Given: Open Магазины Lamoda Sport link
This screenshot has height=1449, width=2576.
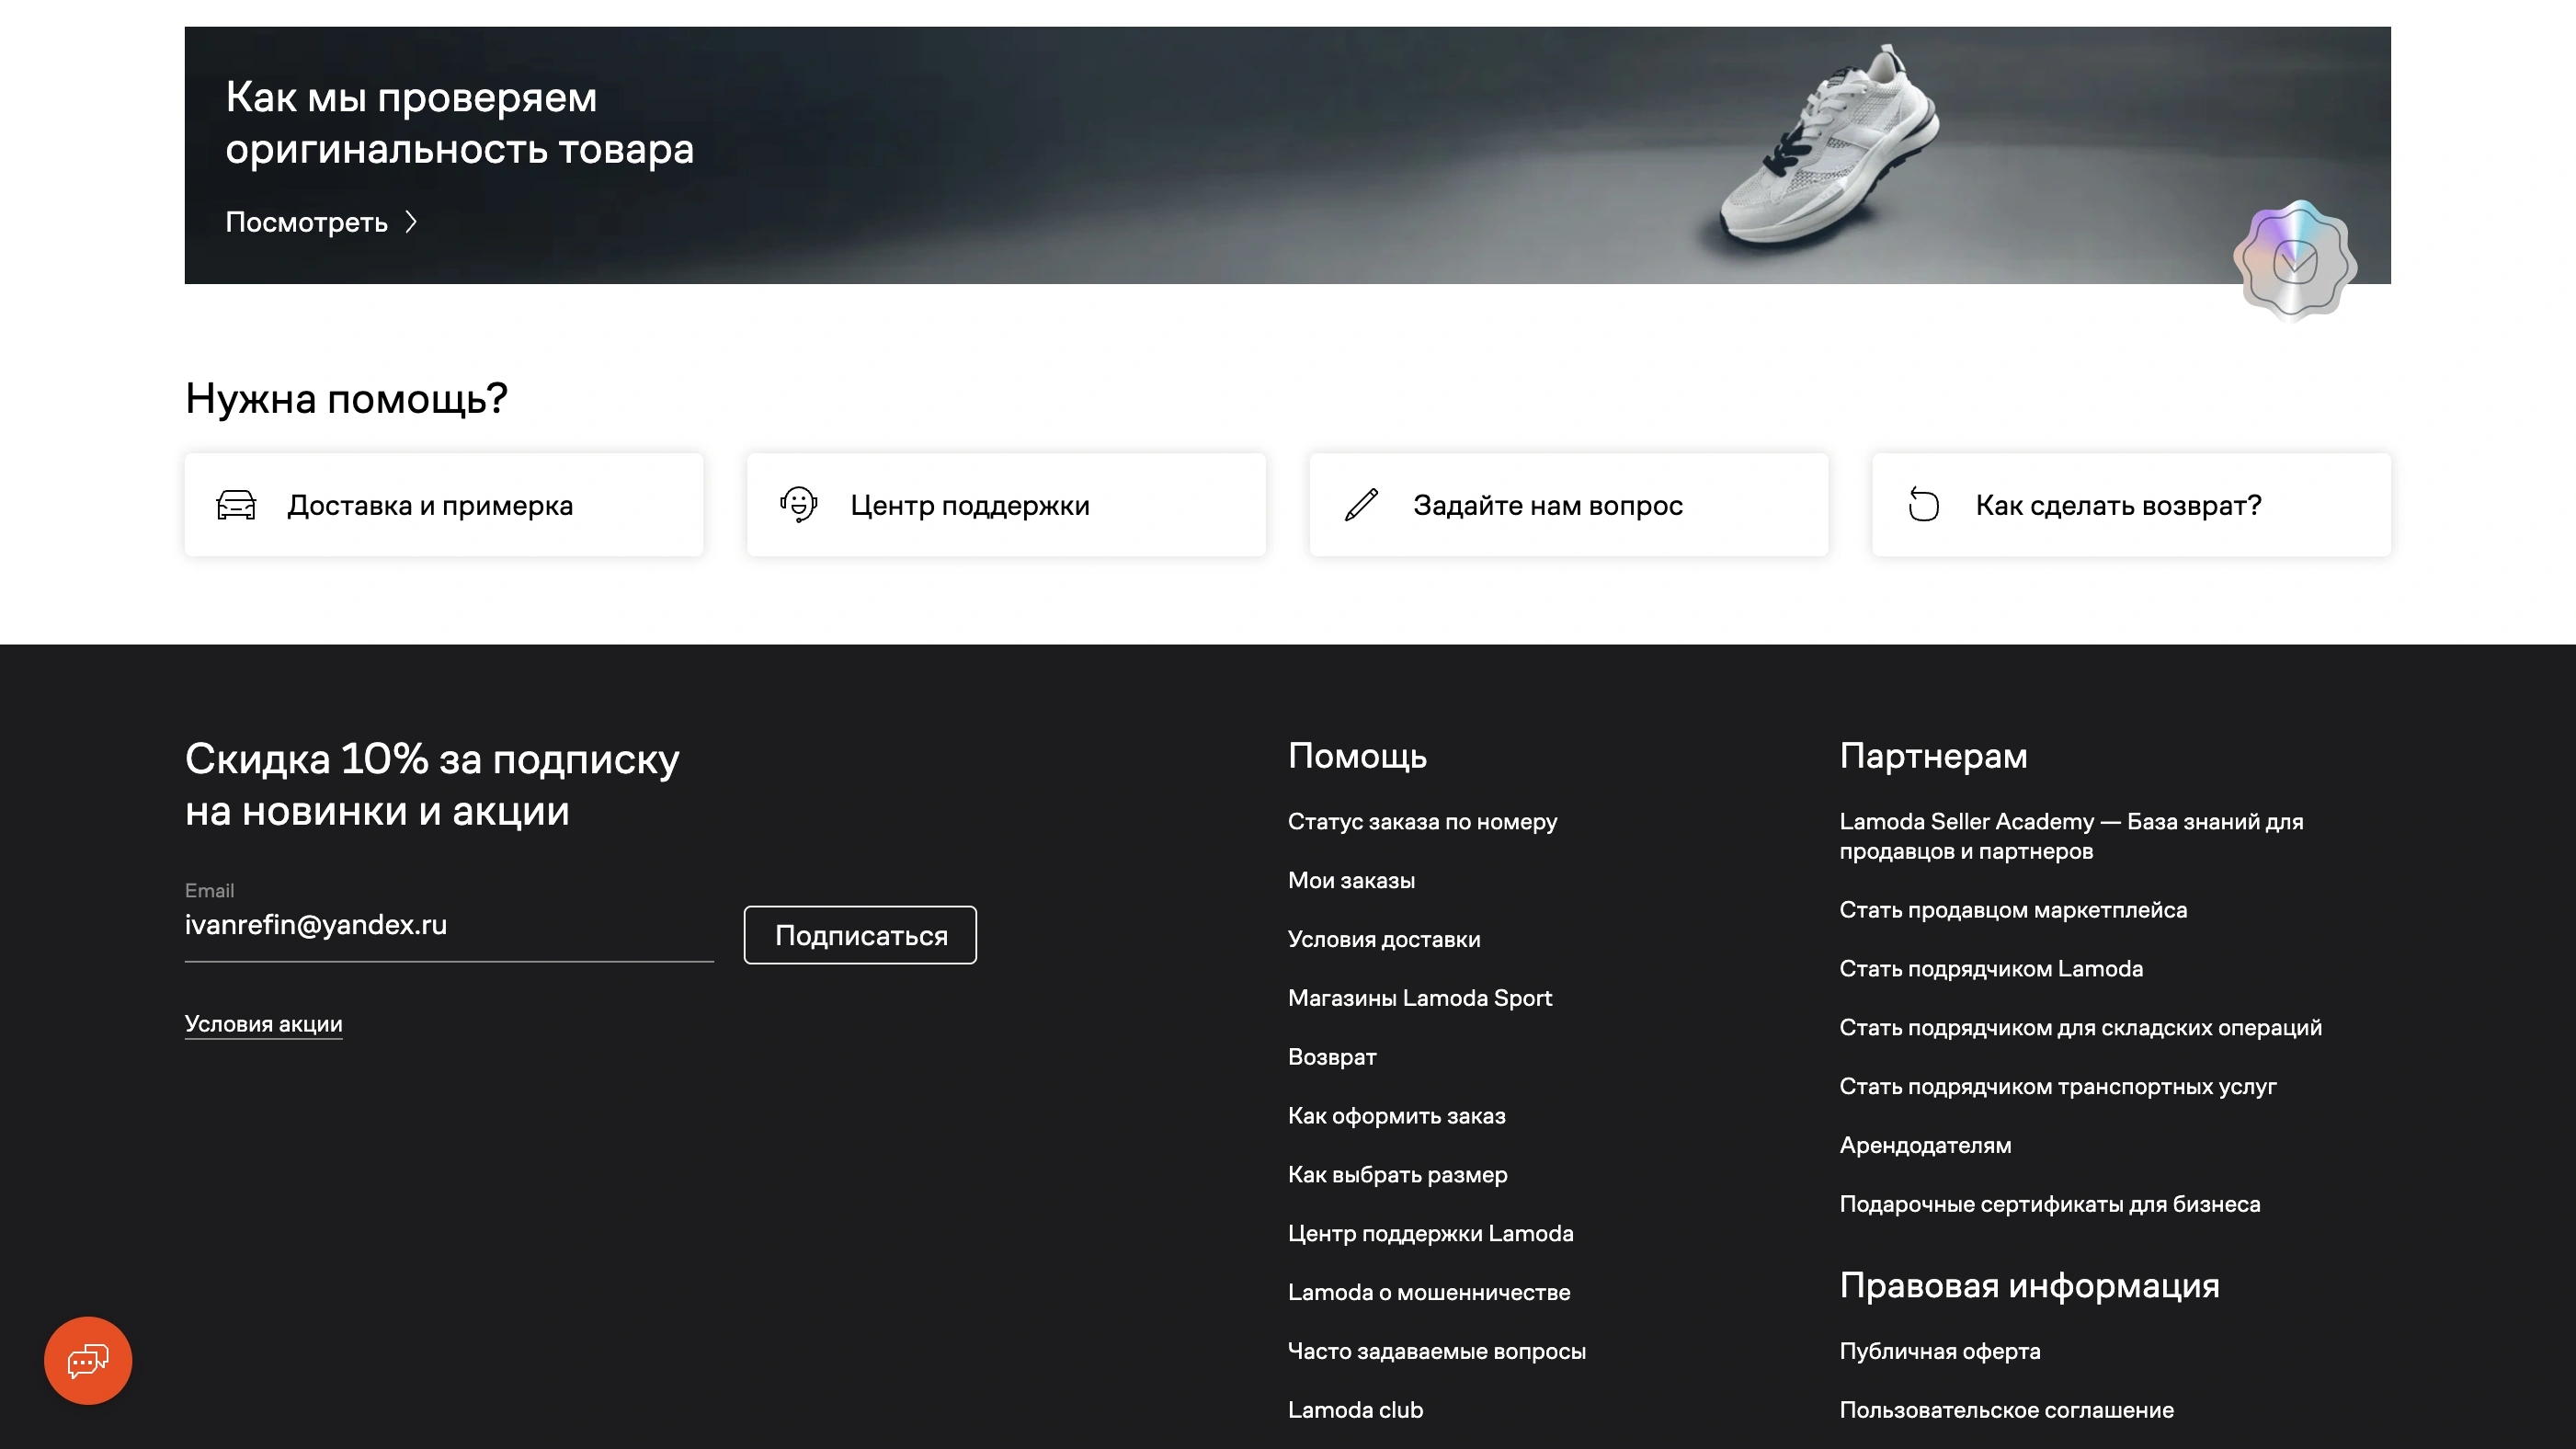Looking at the screenshot, I should coord(1420,998).
